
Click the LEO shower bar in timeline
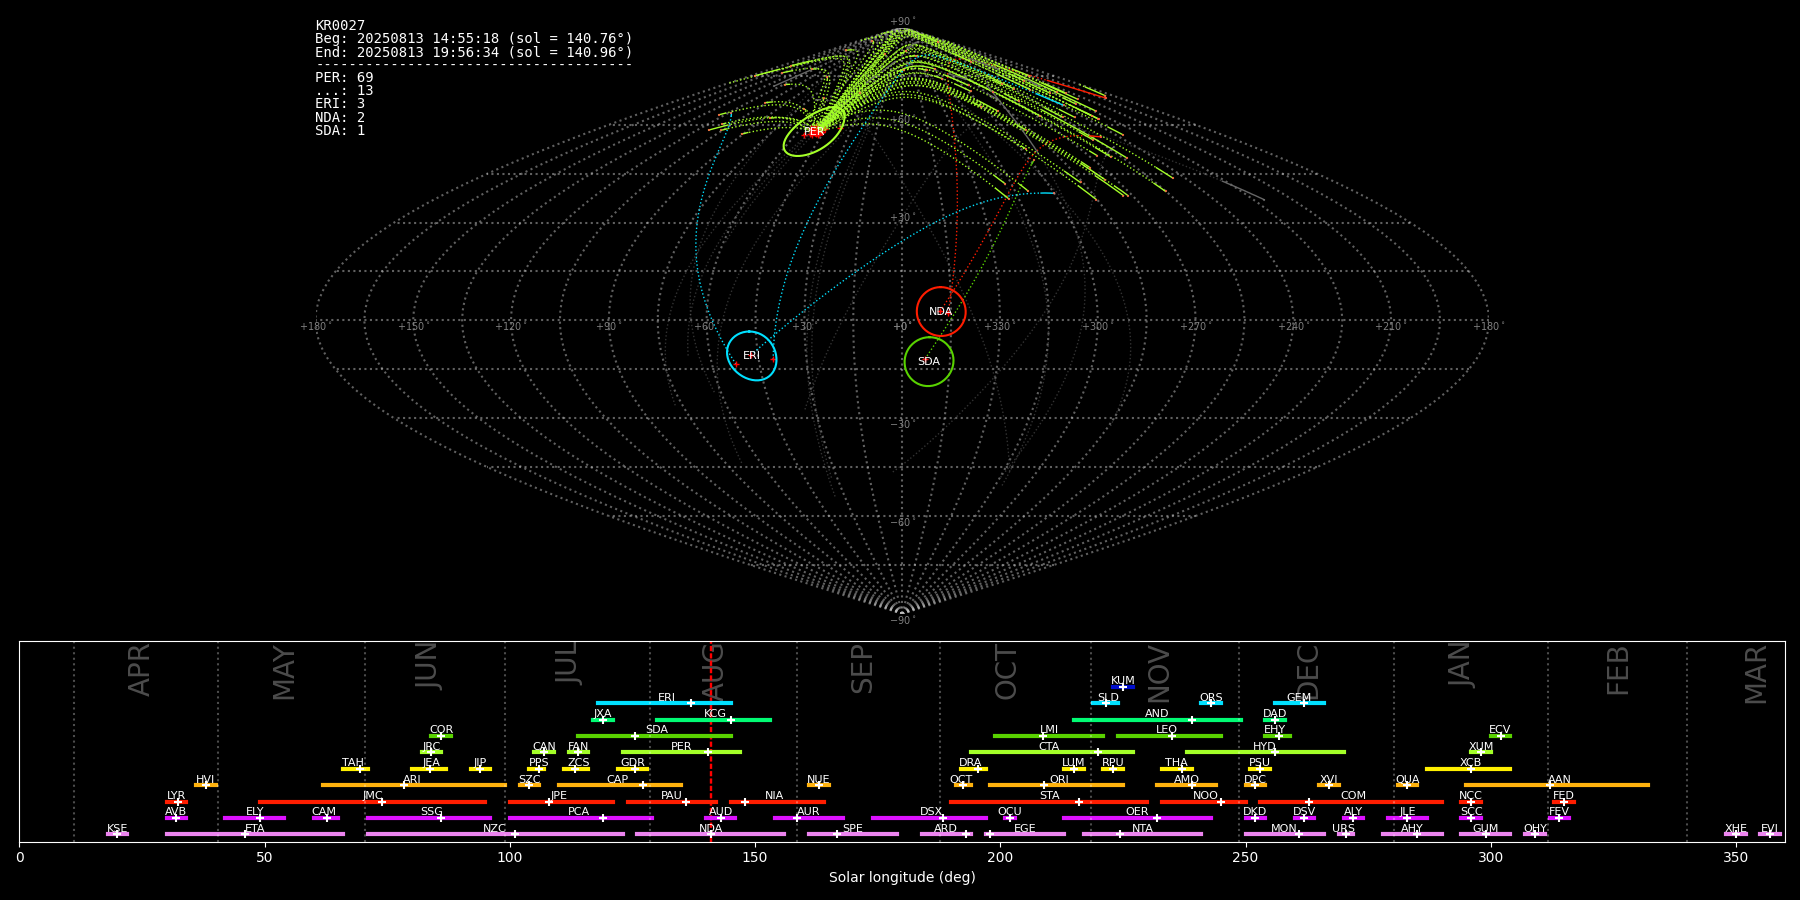[1169, 736]
